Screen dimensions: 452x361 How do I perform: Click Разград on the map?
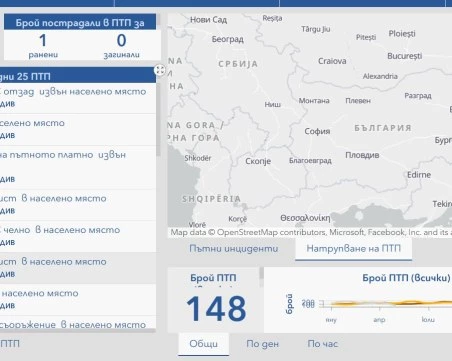tap(418, 96)
